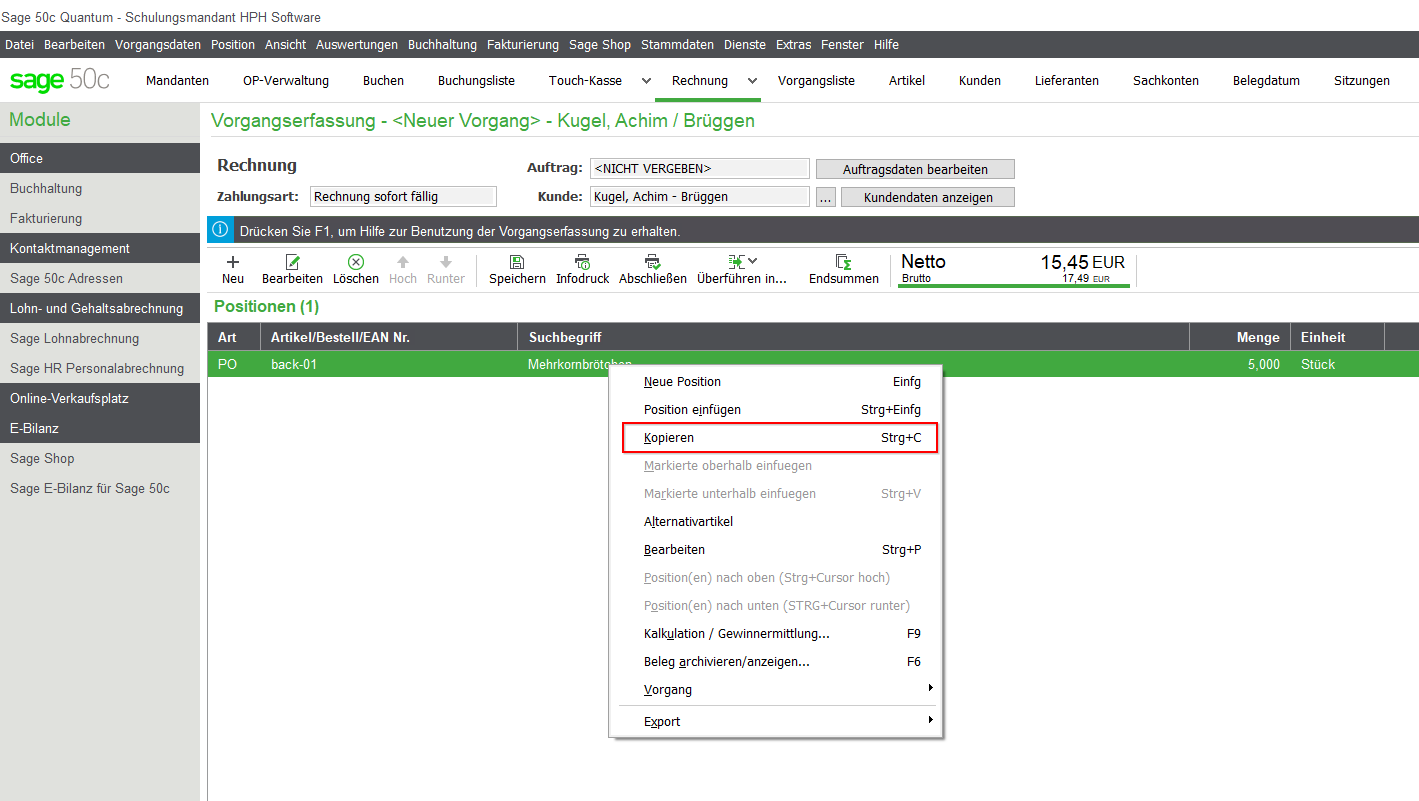Click Kundendaten anzeigen button
The width and height of the screenshot is (1419, 801).
click(928, 197)
